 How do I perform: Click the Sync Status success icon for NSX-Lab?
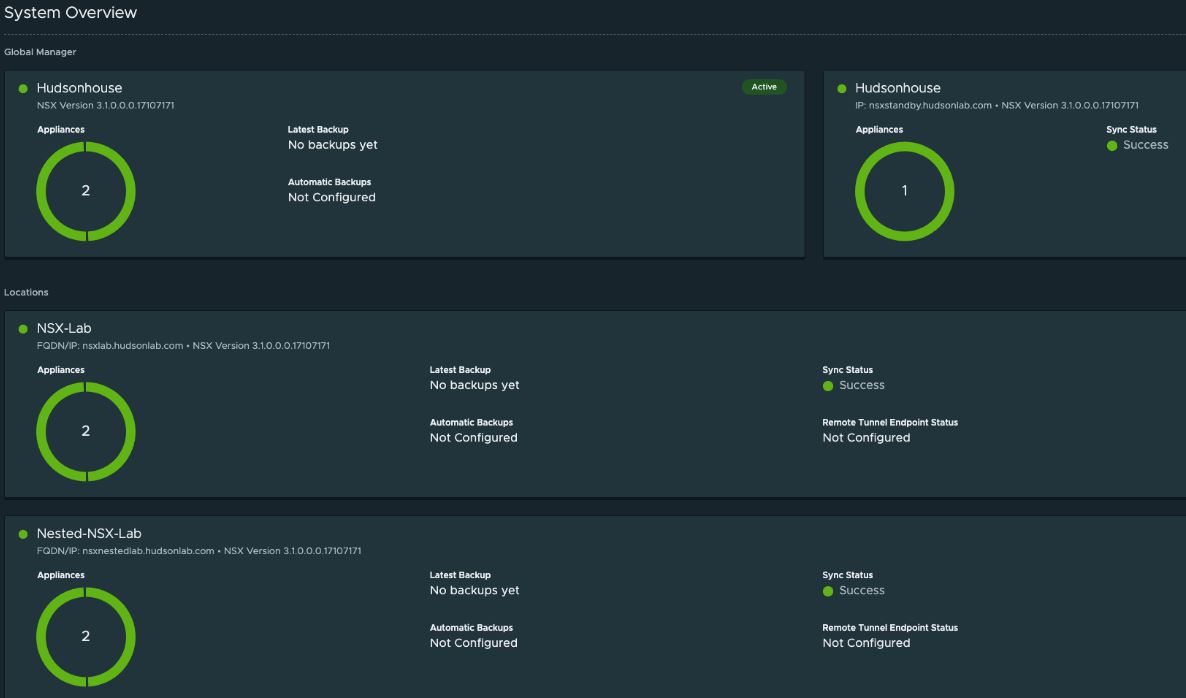tap(828, 386)
